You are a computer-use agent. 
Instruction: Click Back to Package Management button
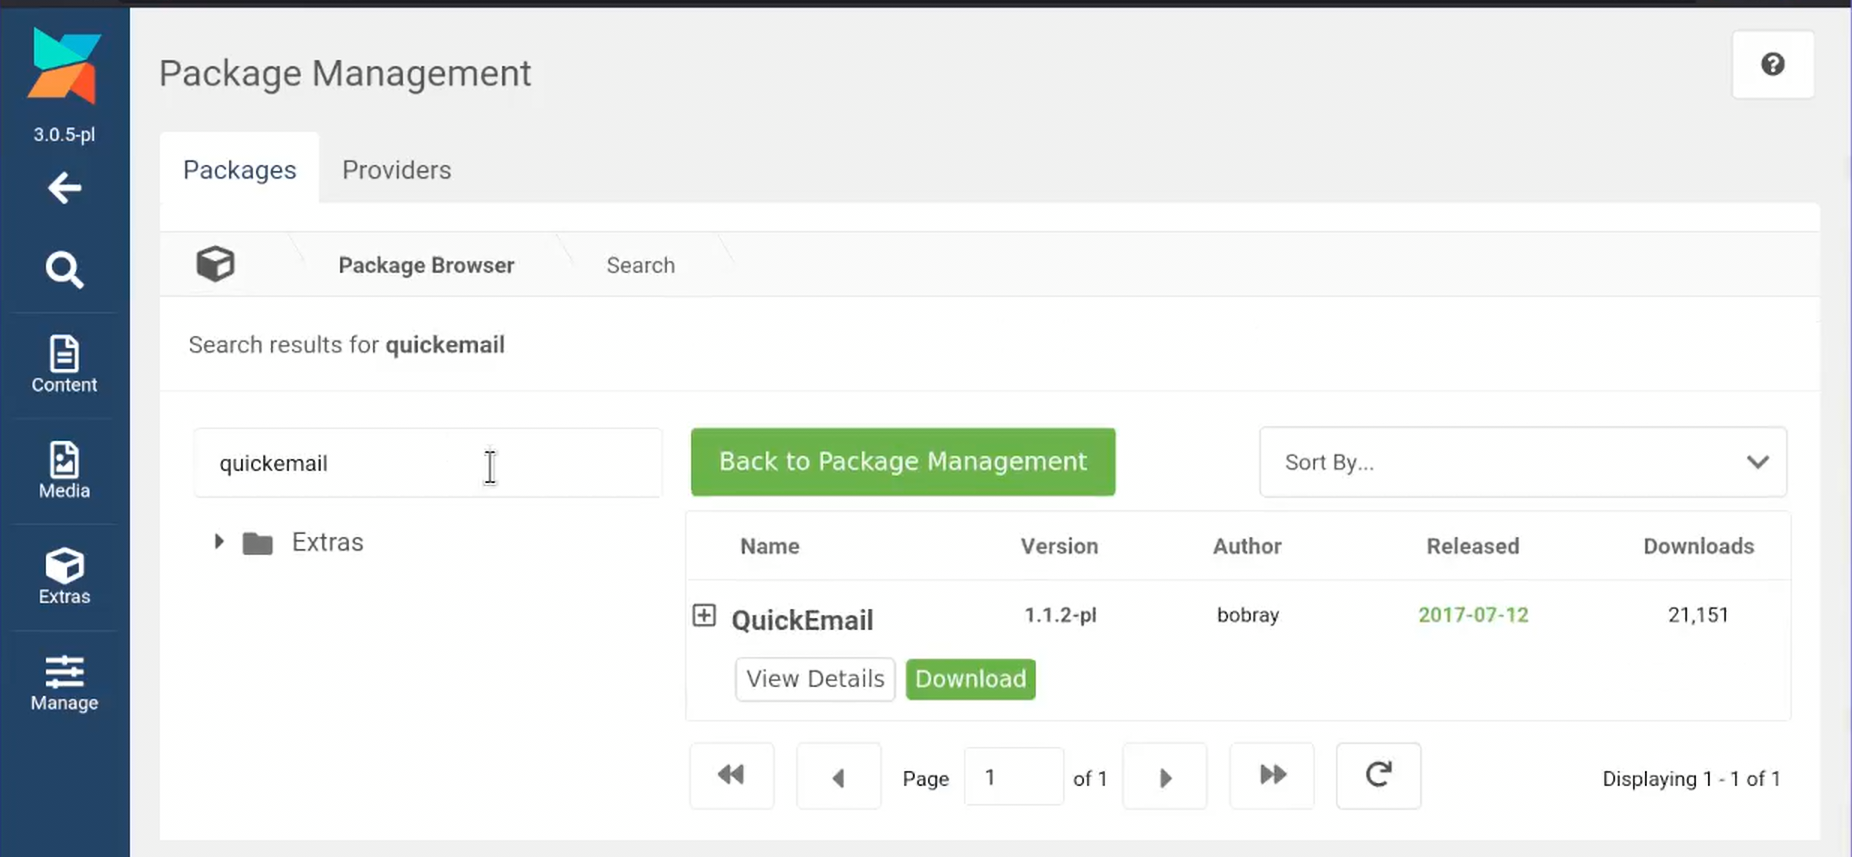click(902, 462)
